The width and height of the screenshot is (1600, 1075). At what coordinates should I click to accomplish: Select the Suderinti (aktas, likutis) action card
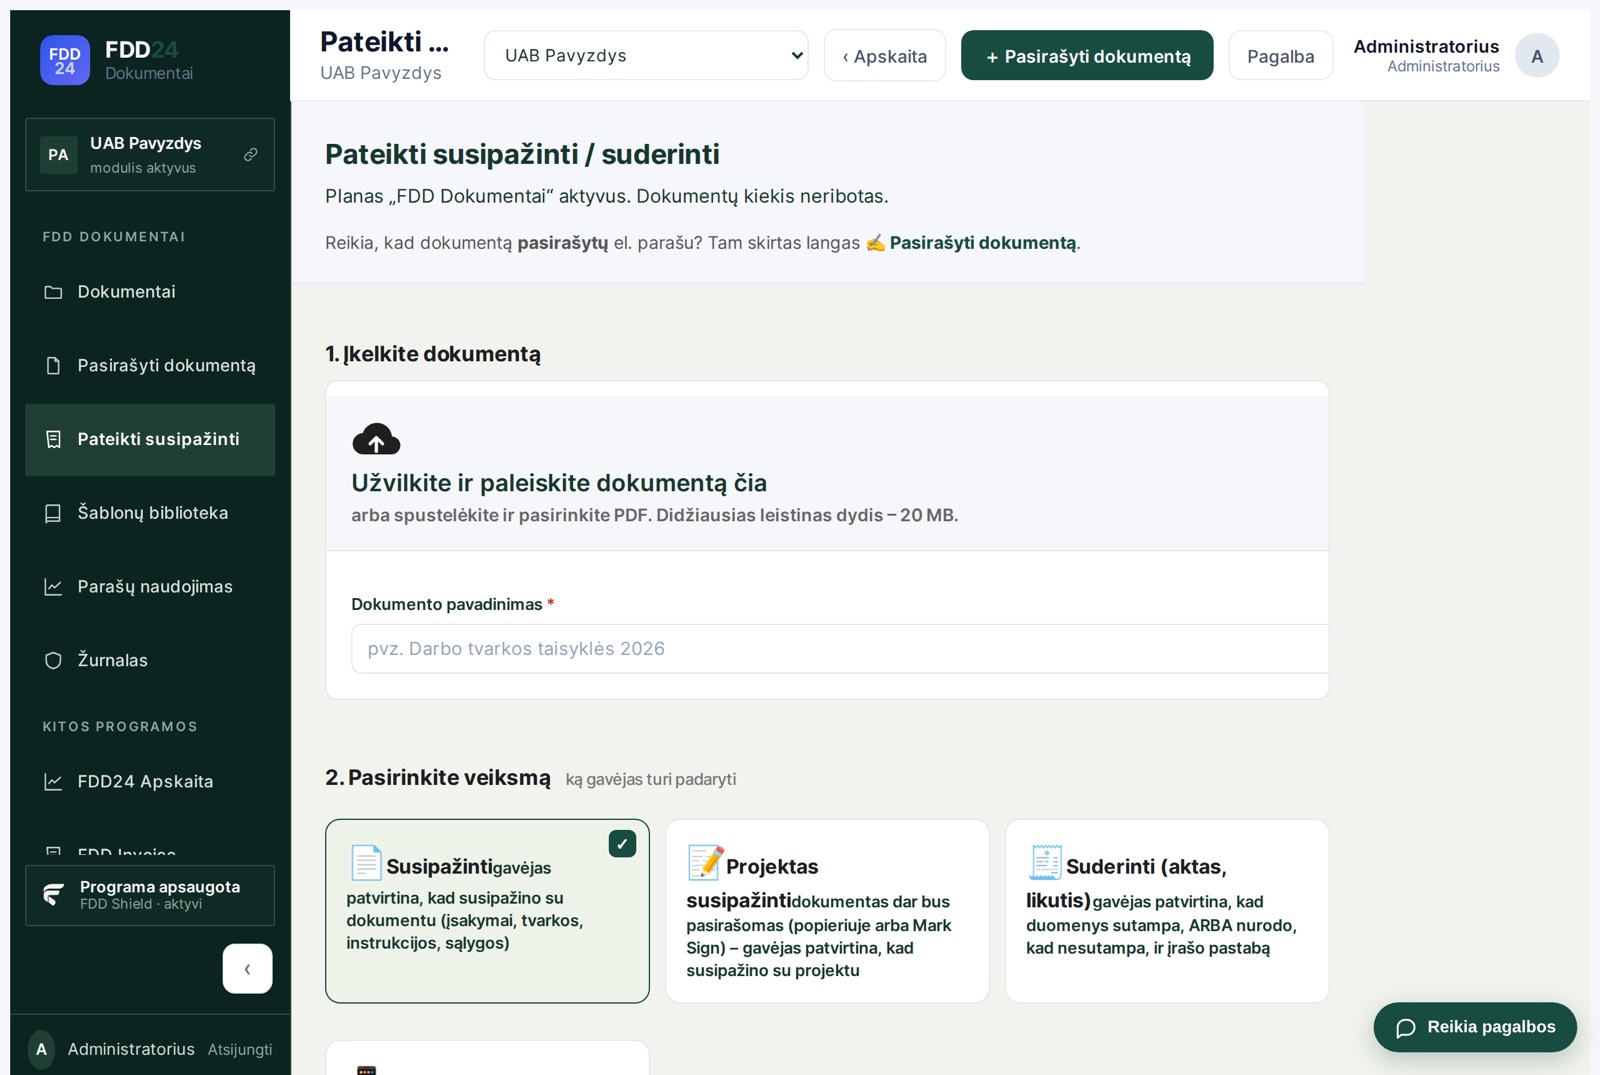pos(1167,911)
